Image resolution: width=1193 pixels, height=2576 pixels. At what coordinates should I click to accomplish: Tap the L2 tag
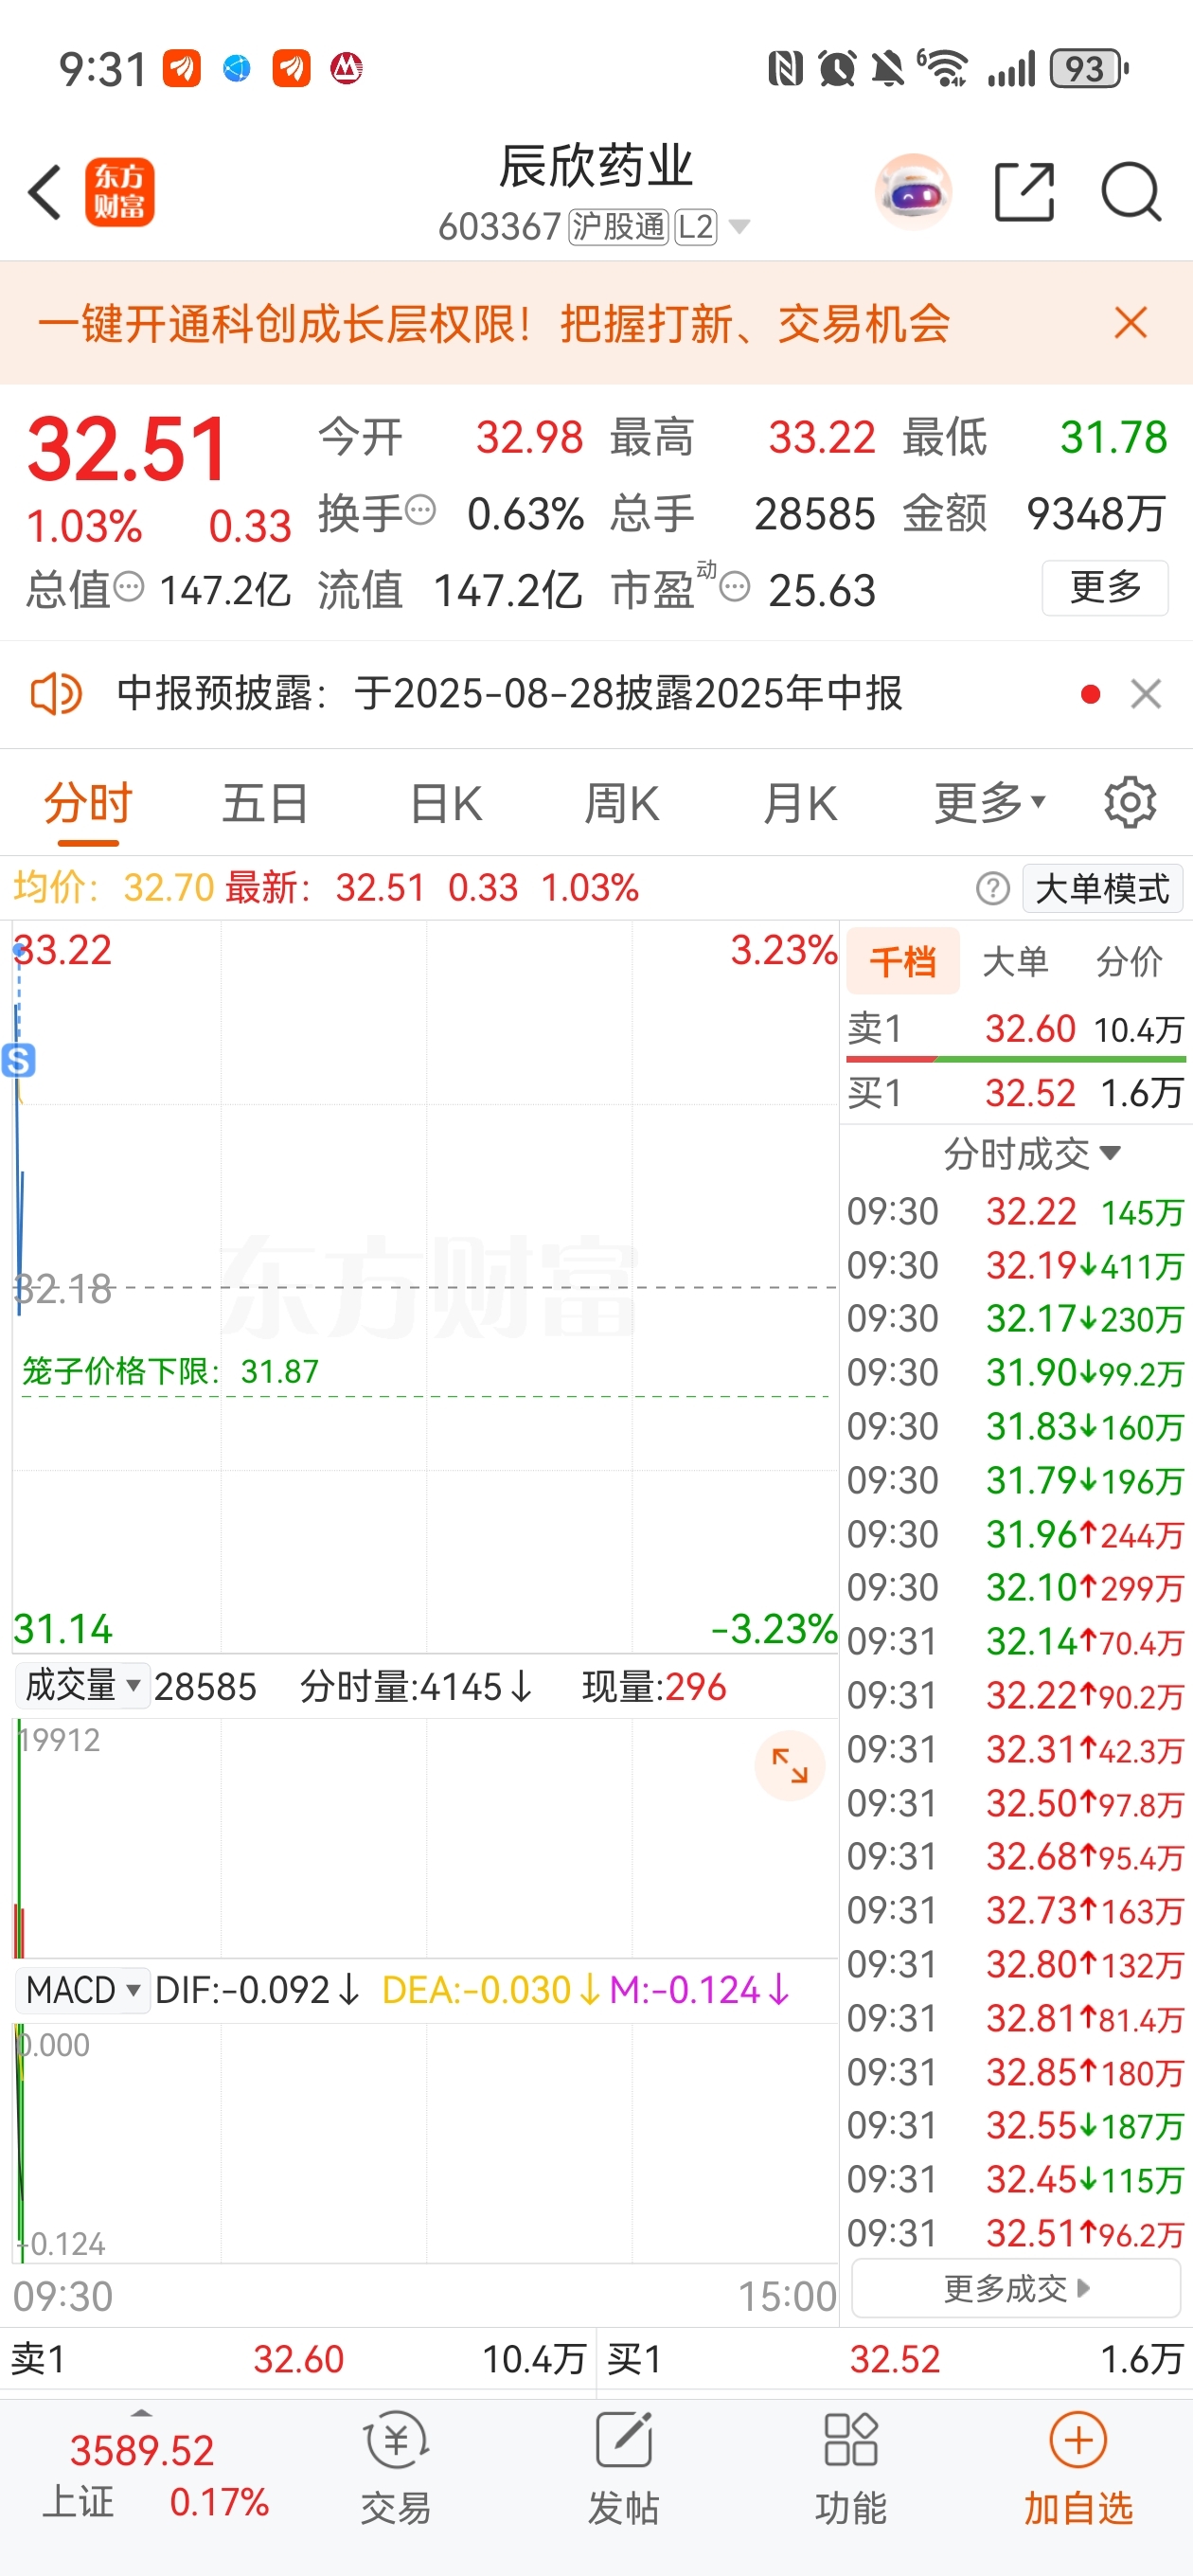696,227
